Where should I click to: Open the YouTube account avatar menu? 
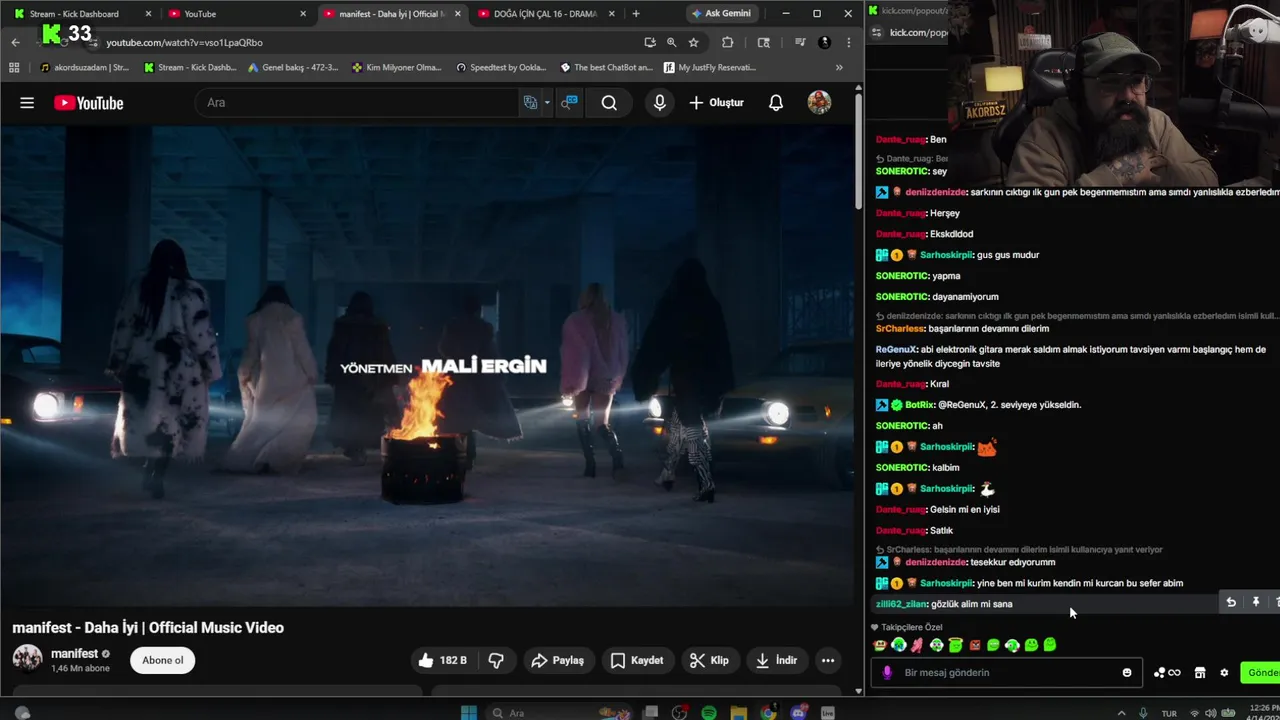pos(819,103)
